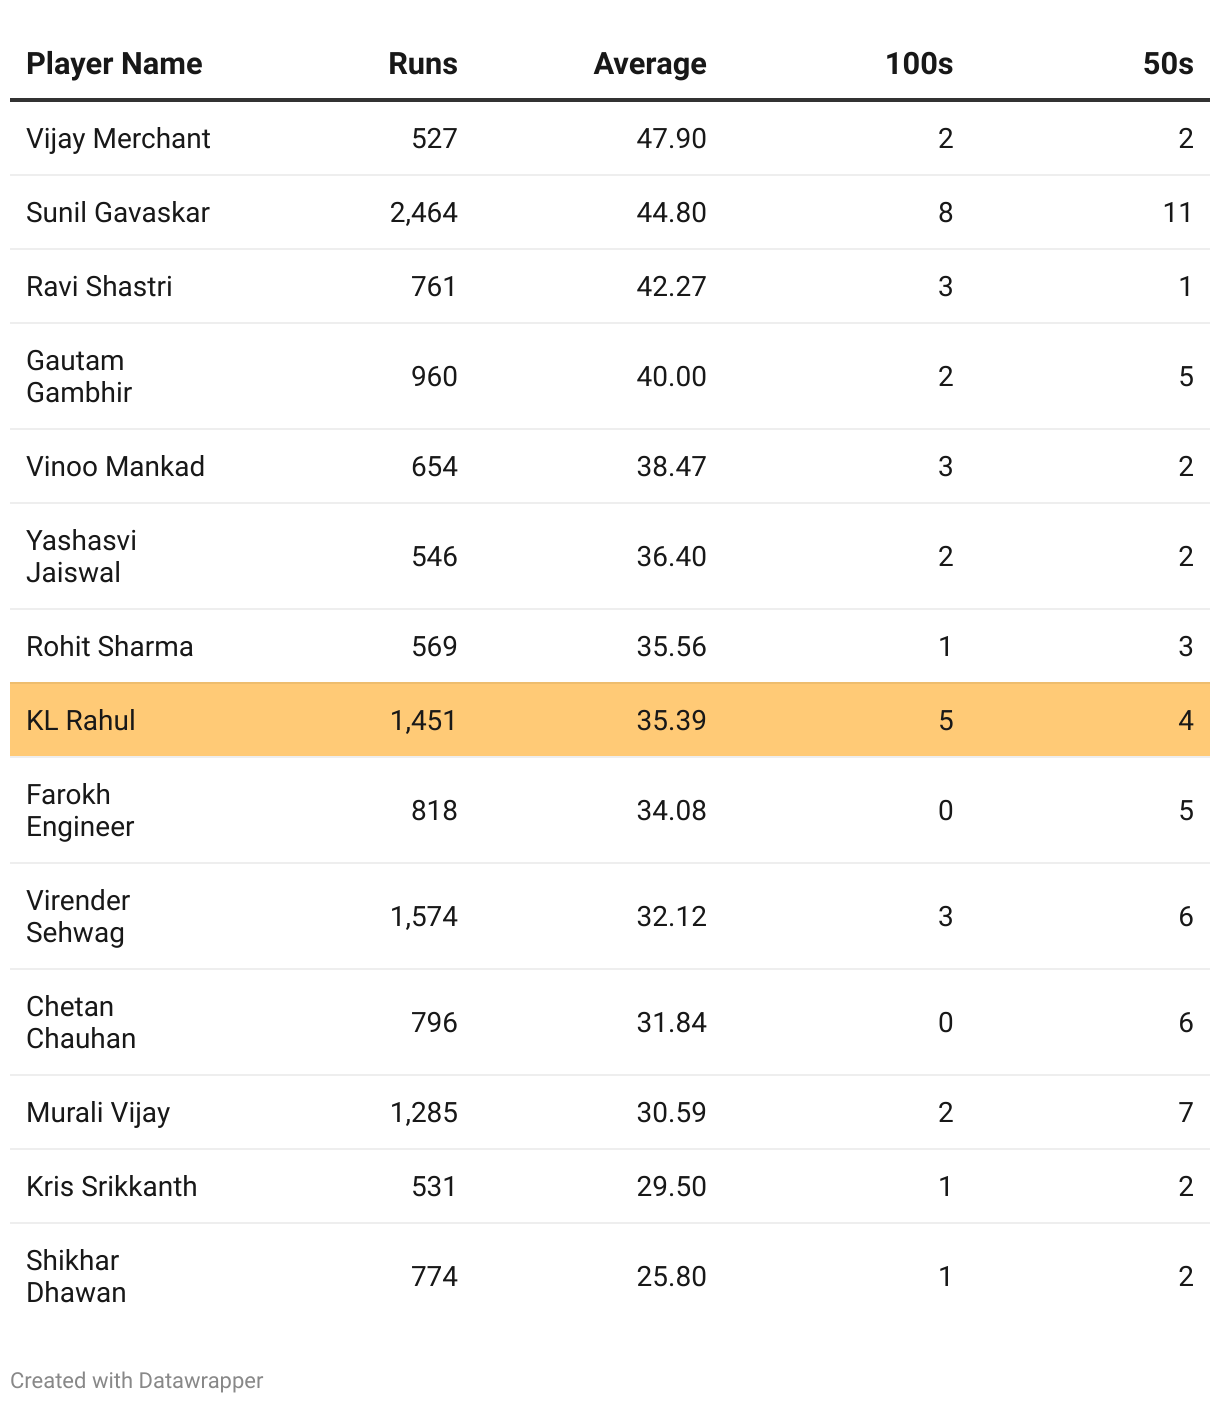
Task: Click Sunil Gavaskar's runs value 2,464
Action: coord(424,212)
